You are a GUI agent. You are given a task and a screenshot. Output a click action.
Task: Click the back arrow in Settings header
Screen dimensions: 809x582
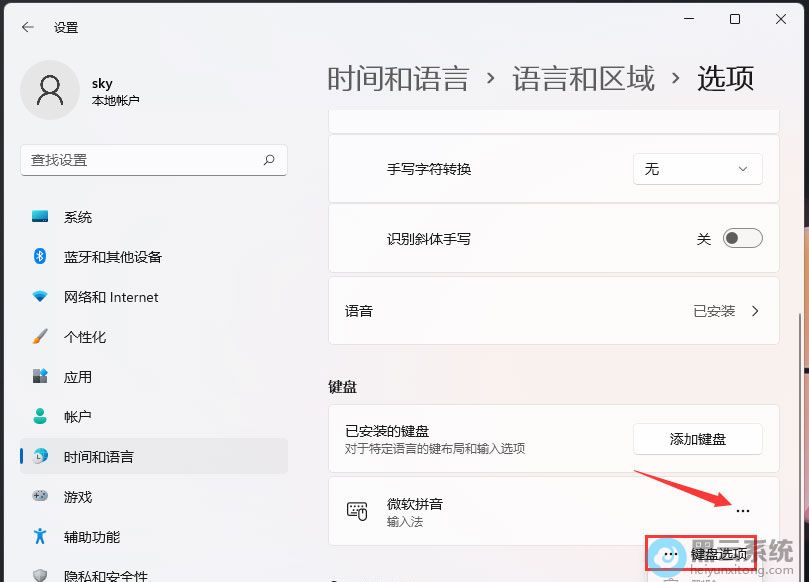pyautogui.click(x=27, y=28)
